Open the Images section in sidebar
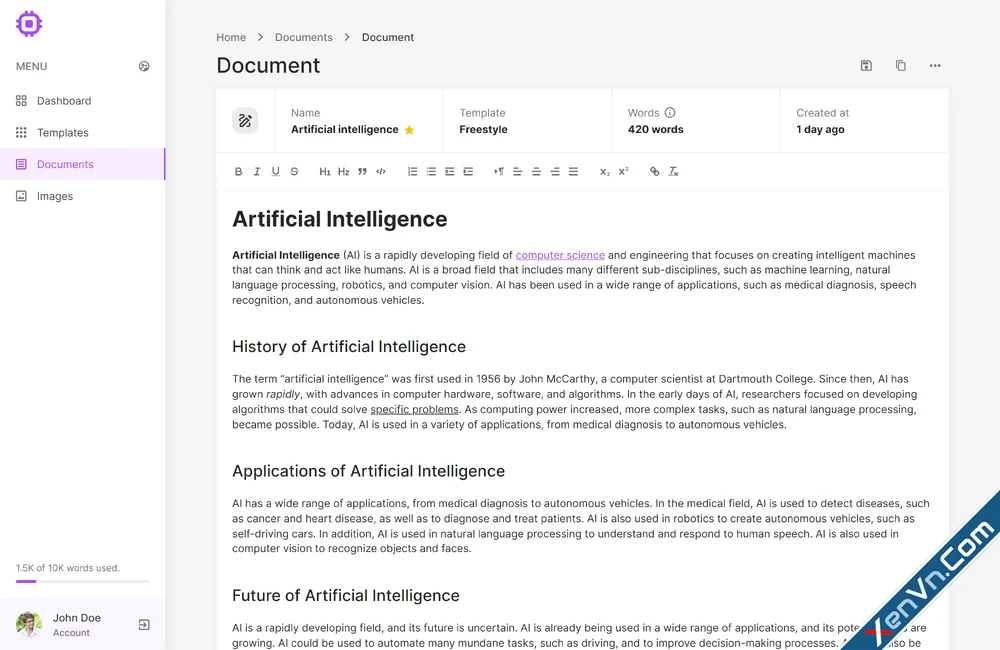This screenshot has width=1000, height=650. point(57,196)
